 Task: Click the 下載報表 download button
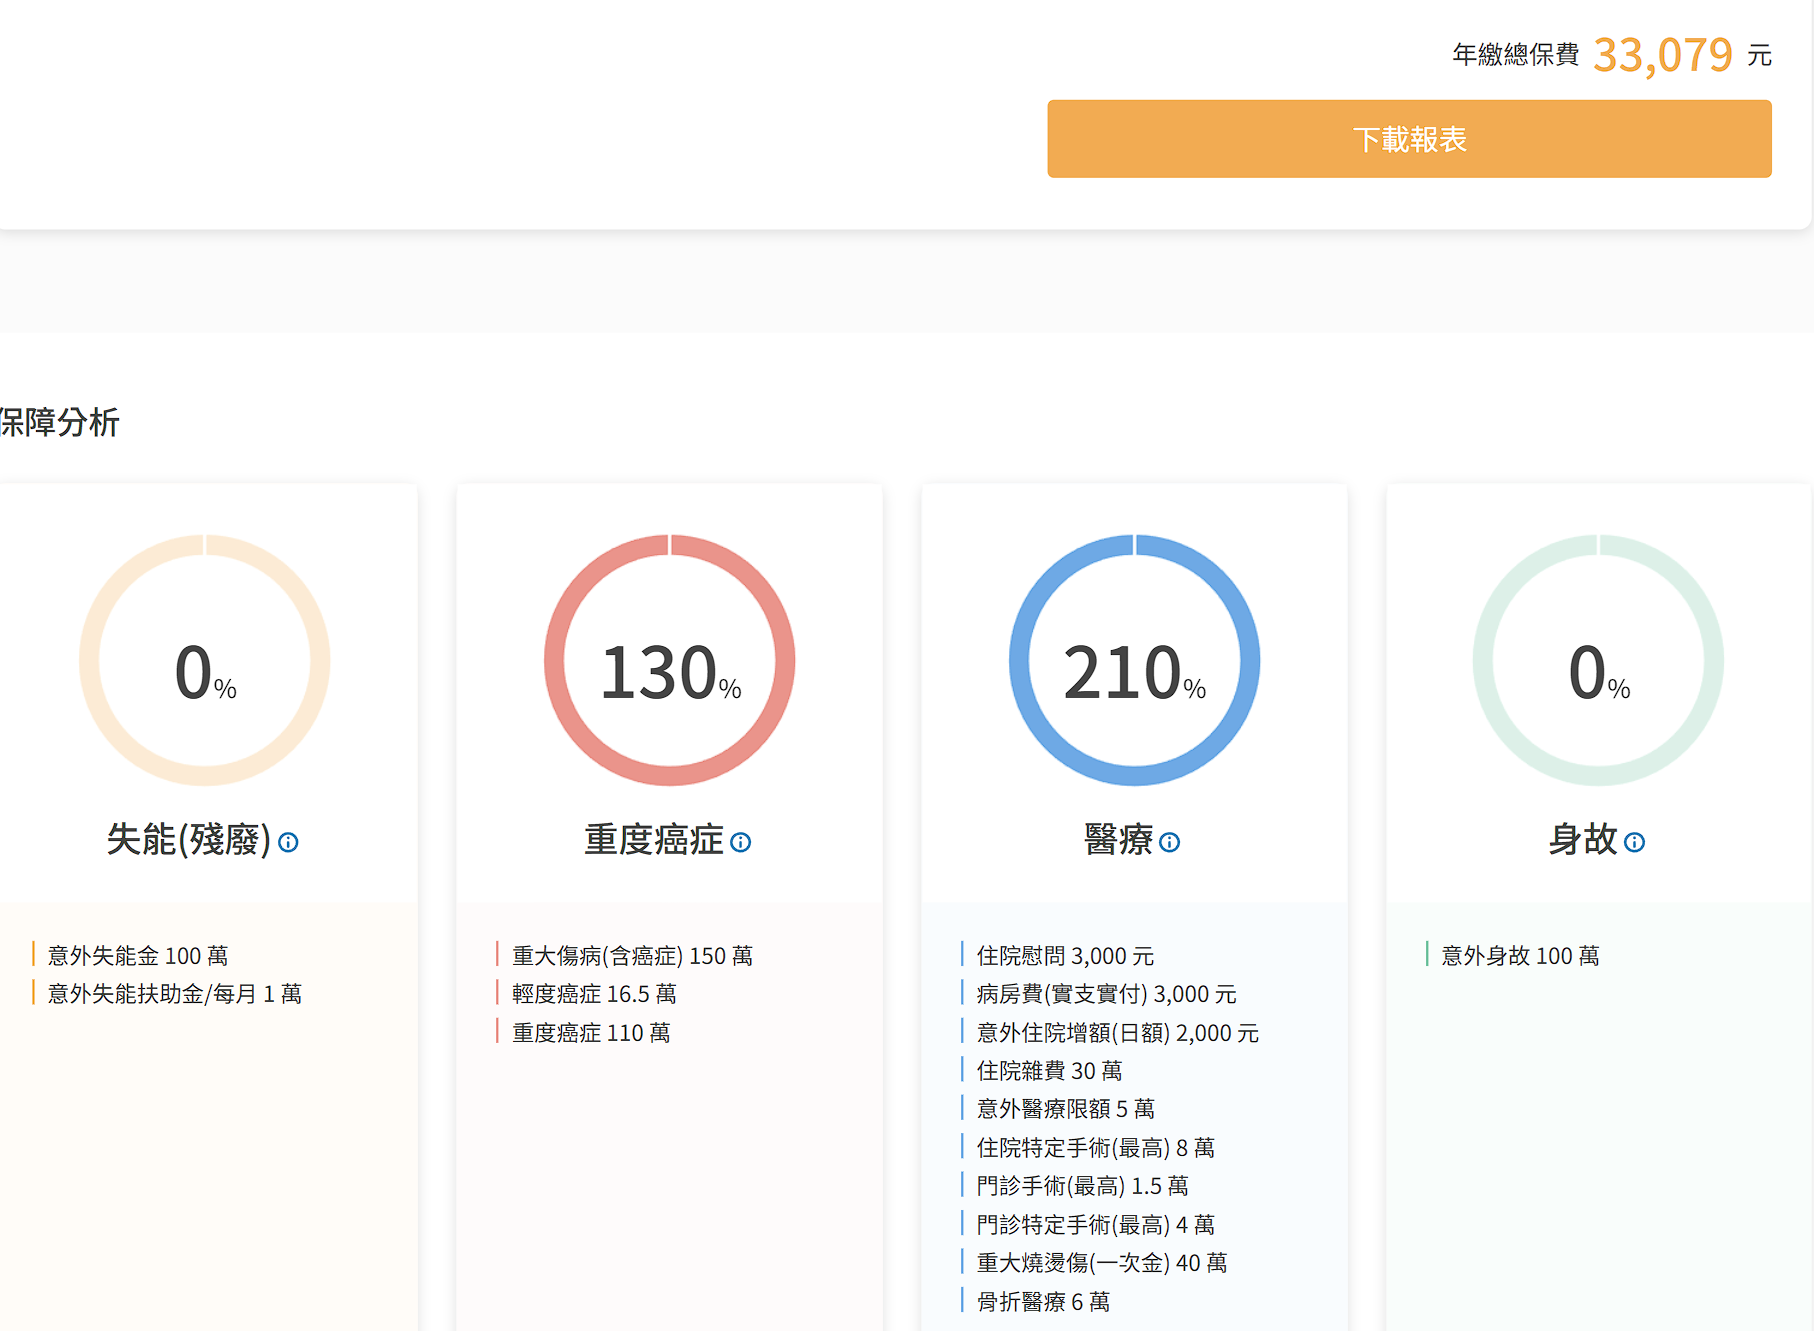point(1409,139)
